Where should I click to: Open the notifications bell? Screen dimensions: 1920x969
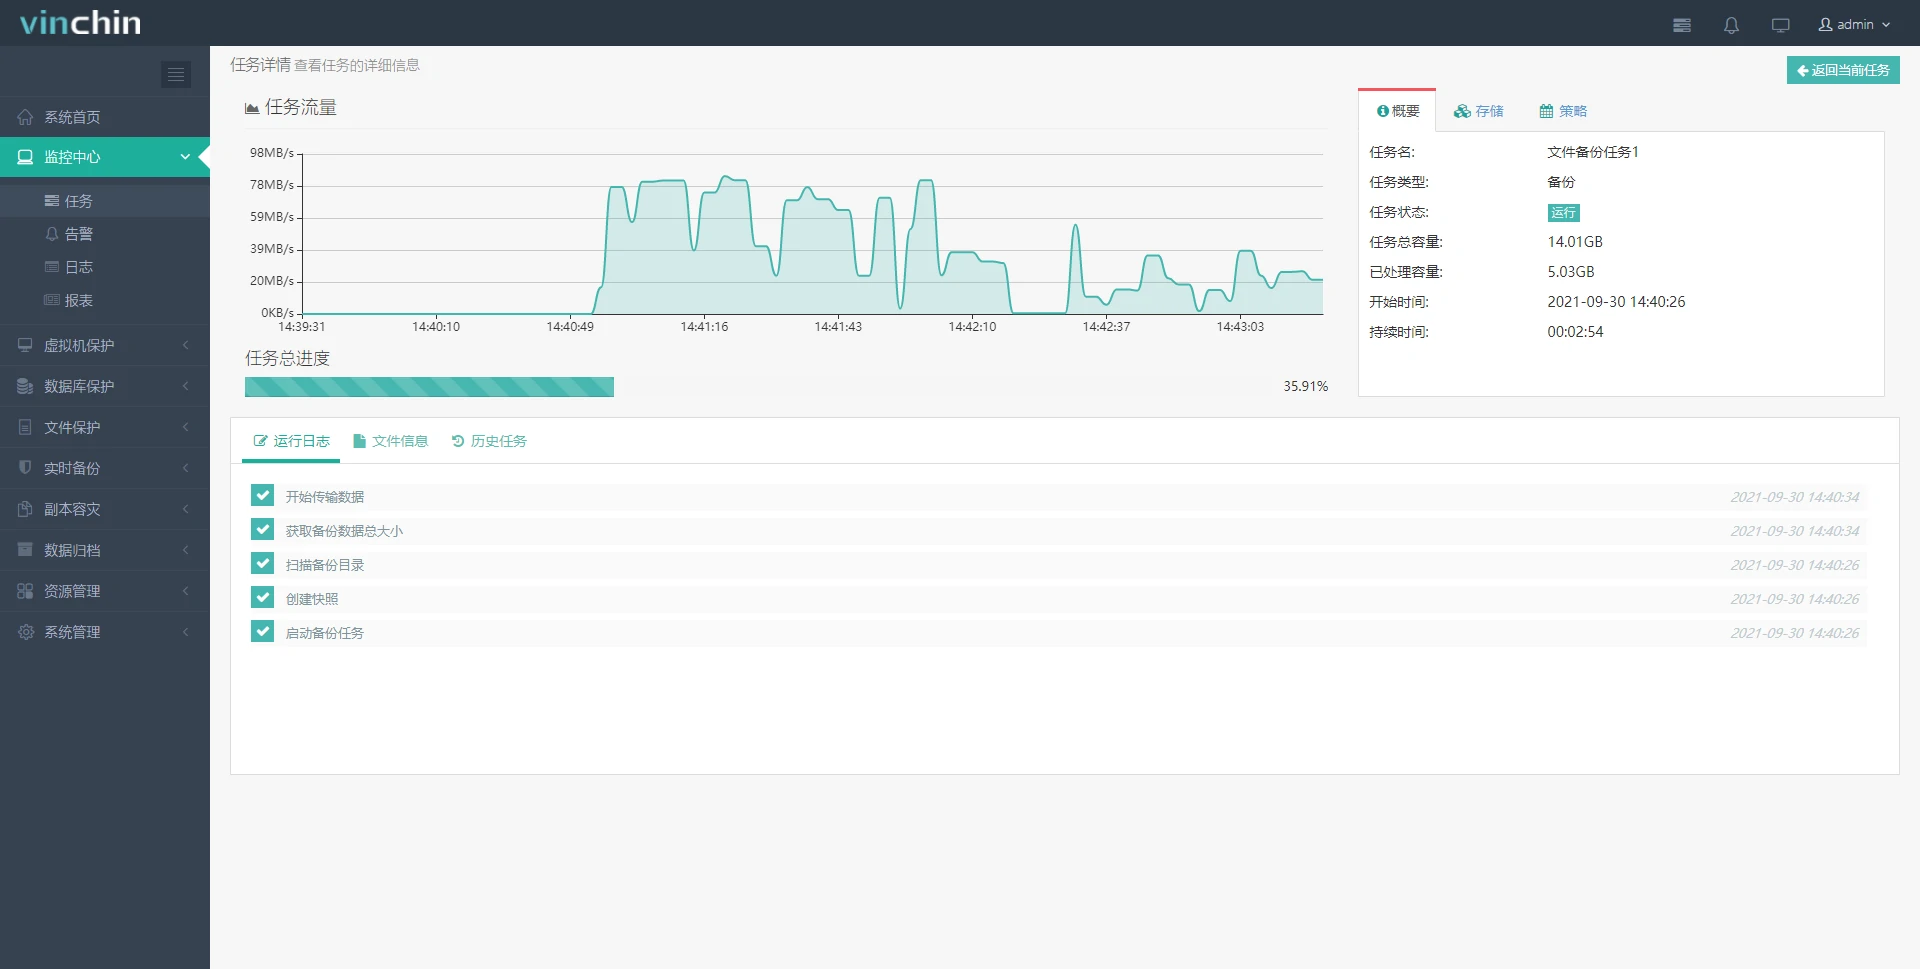pos(1731,25)
